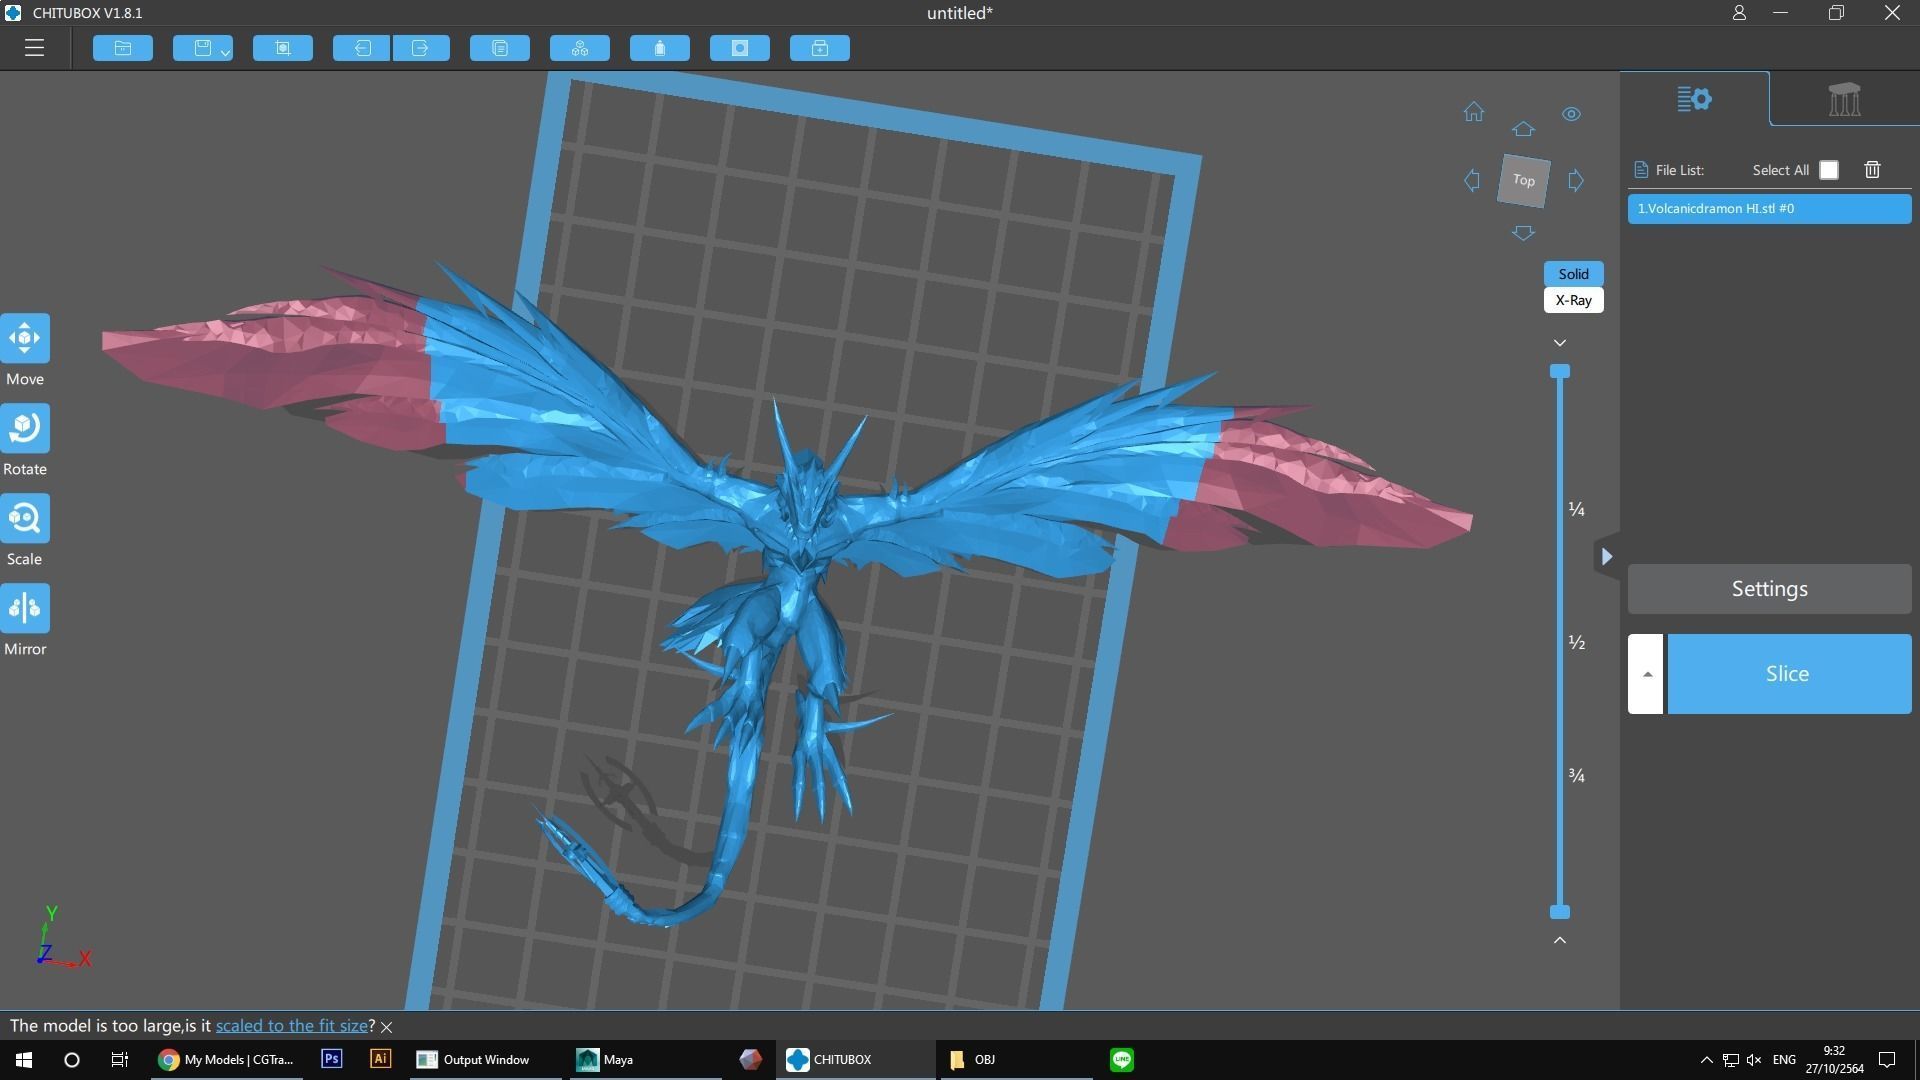The image size is (1920, 1080).
Task: Open the Settings button
Action: click(x=1770, y=589)
